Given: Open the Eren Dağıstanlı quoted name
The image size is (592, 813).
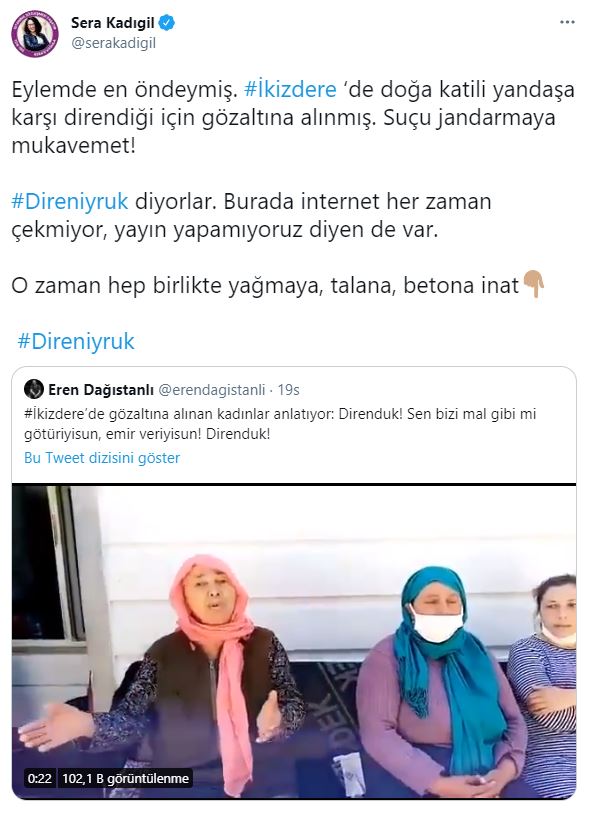Looking at the screenshot, I should 101,389.
